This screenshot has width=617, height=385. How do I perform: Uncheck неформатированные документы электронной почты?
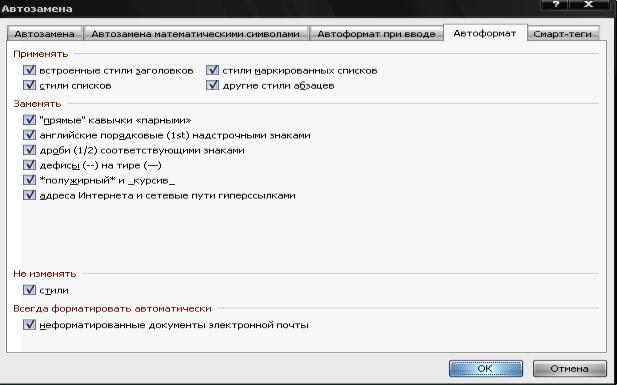coord(30,325)
